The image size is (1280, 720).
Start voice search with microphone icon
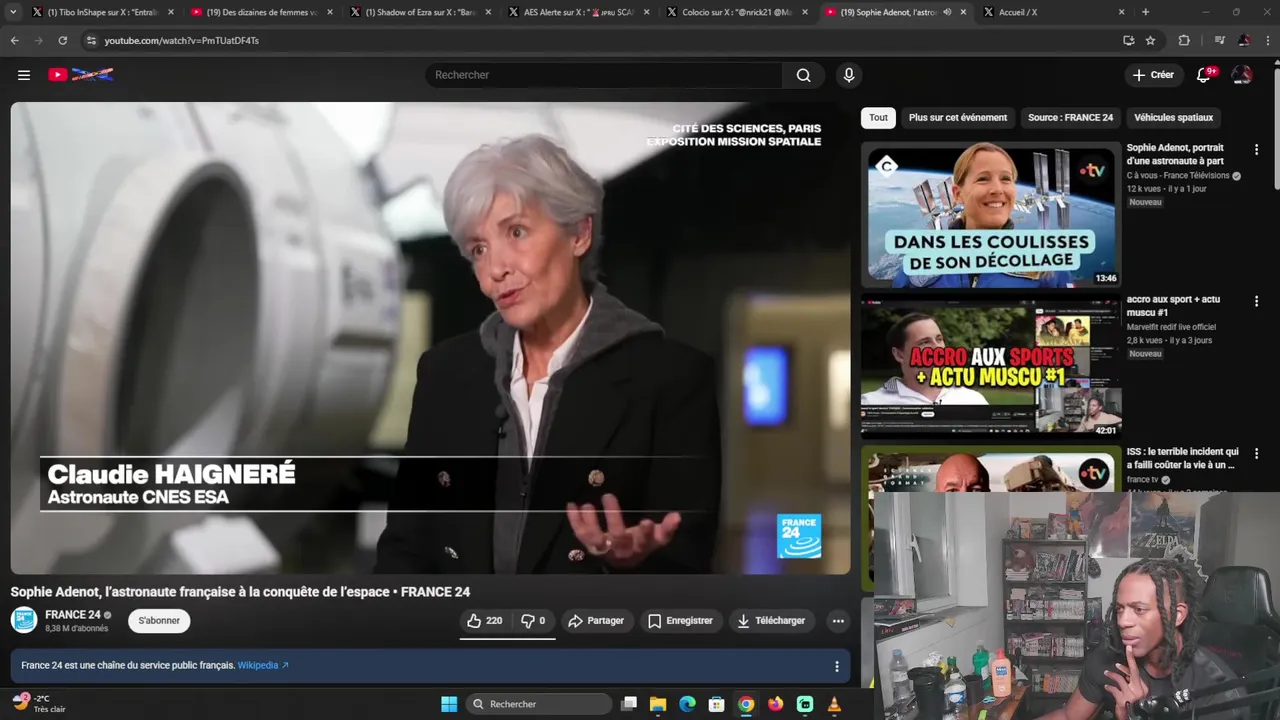(x=849, y=75)
